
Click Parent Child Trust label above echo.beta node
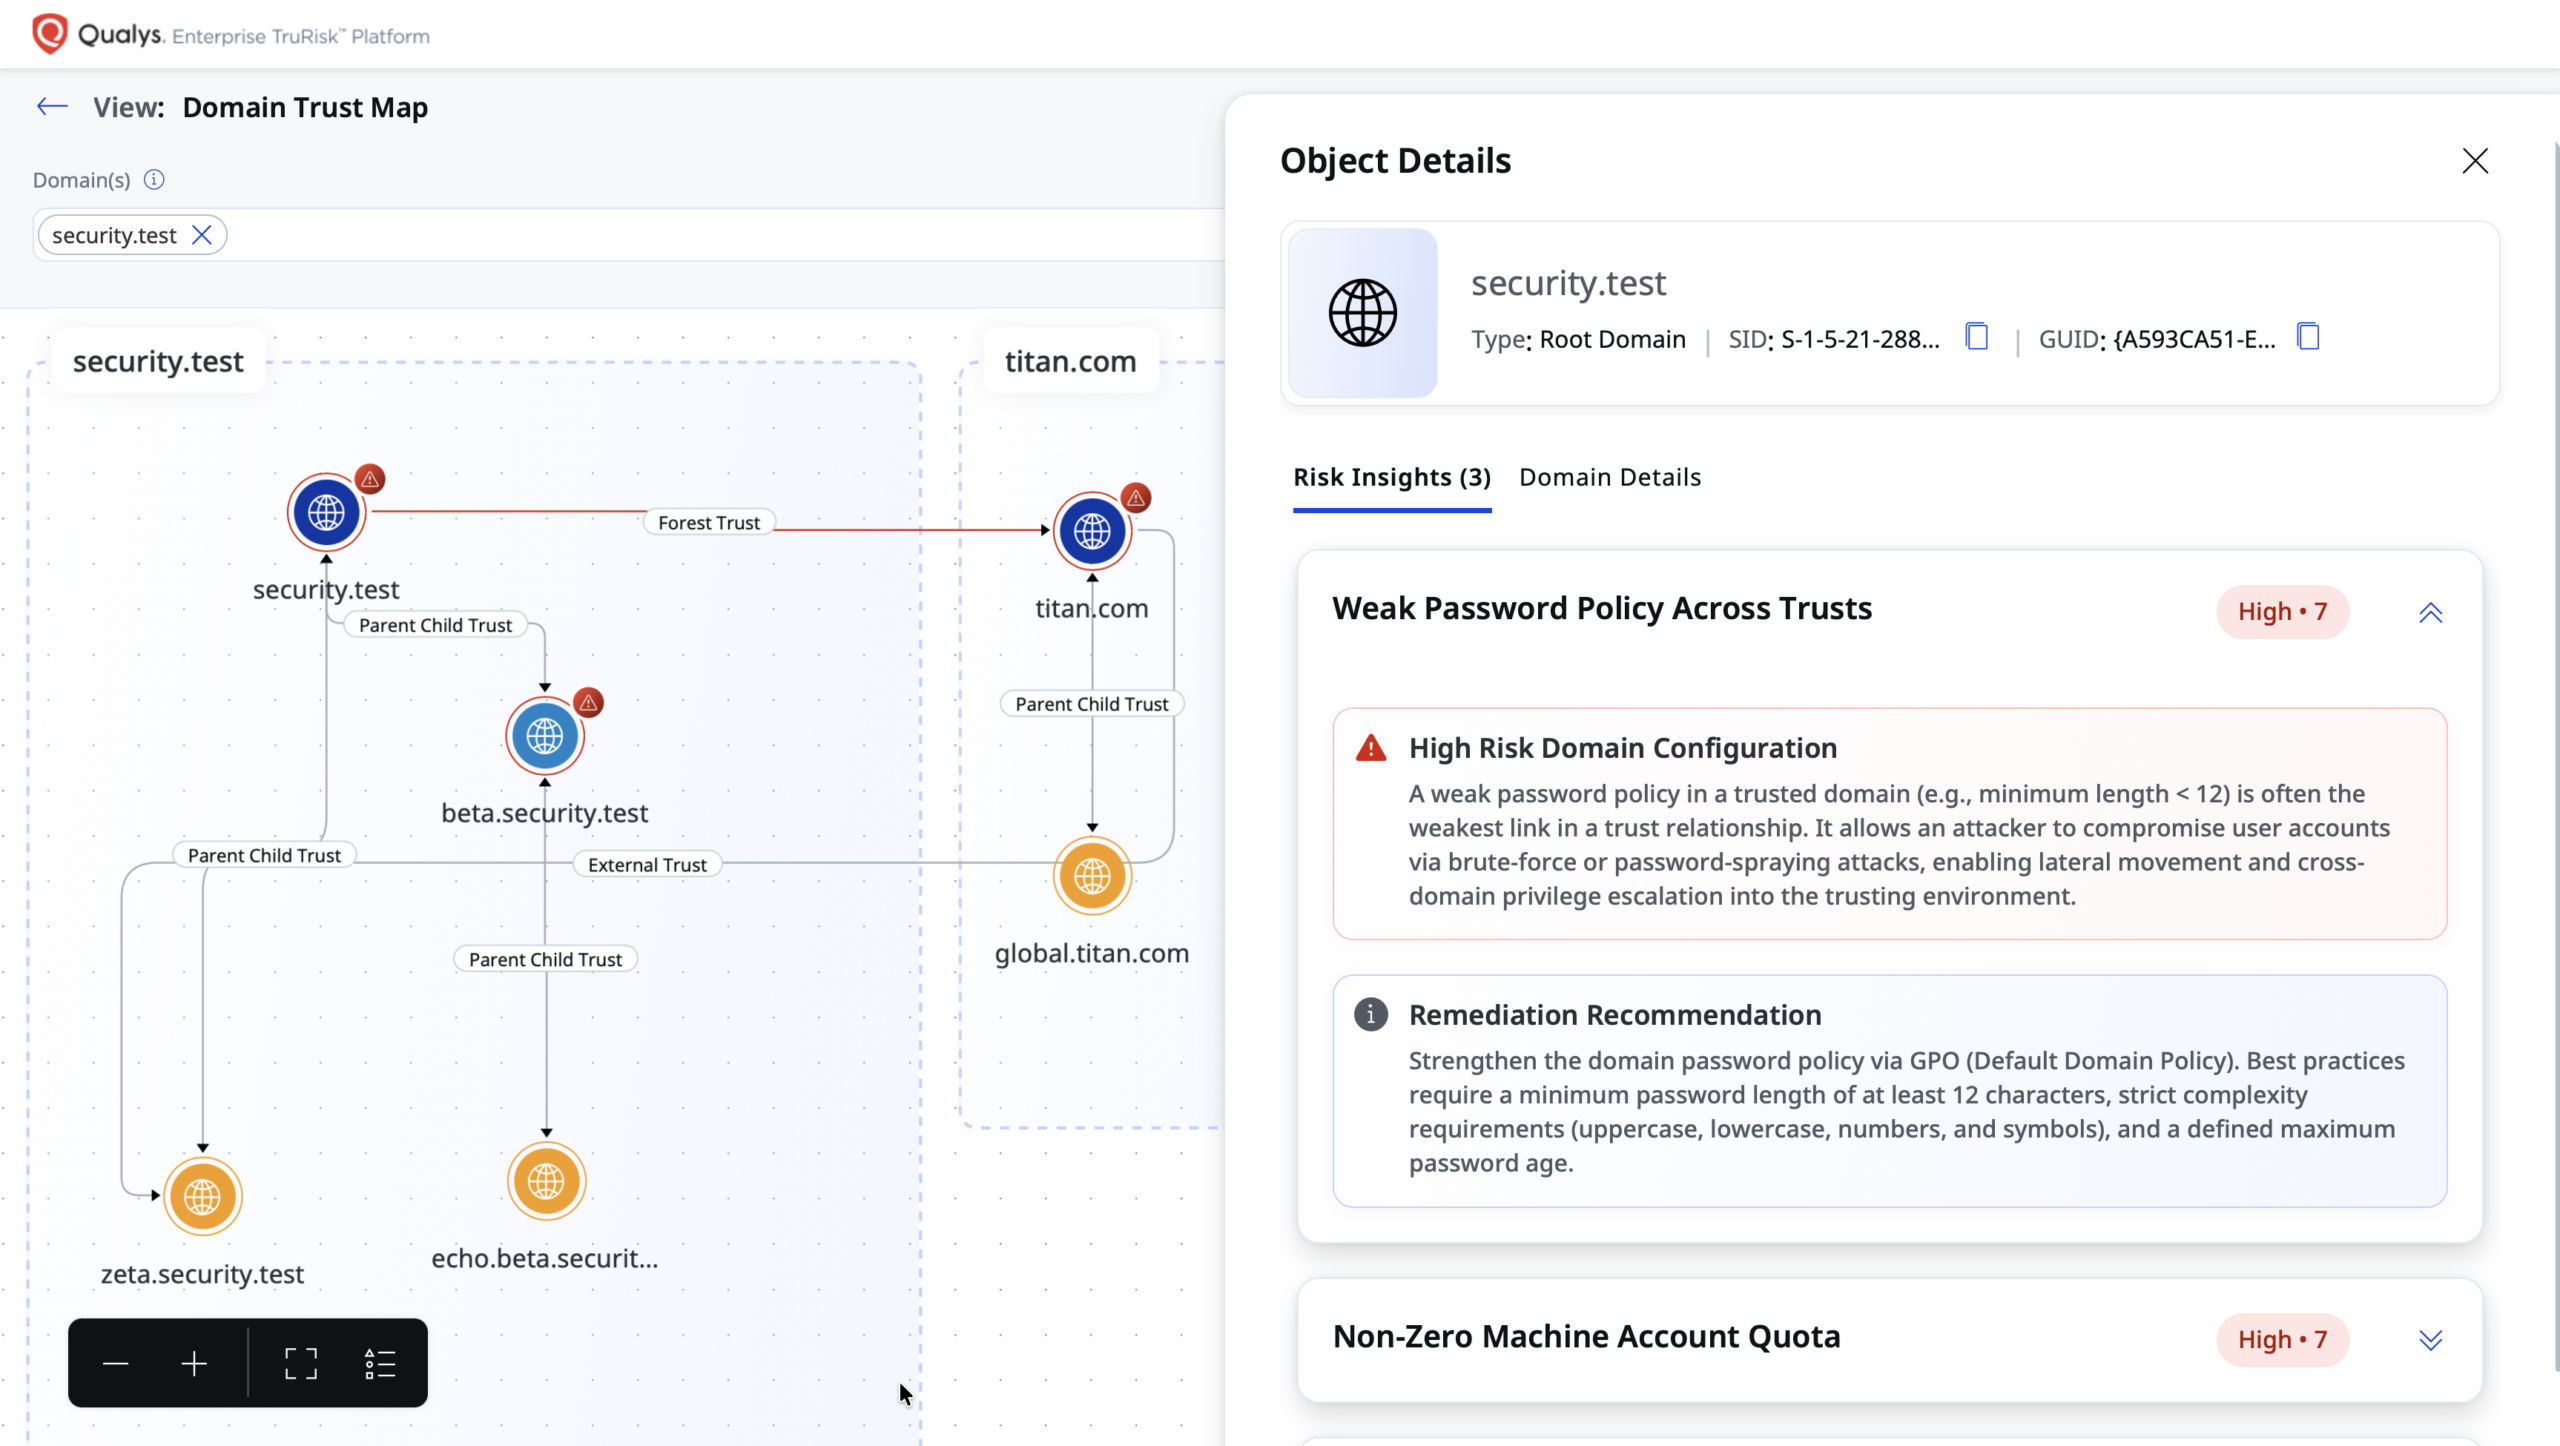(545, 959)
